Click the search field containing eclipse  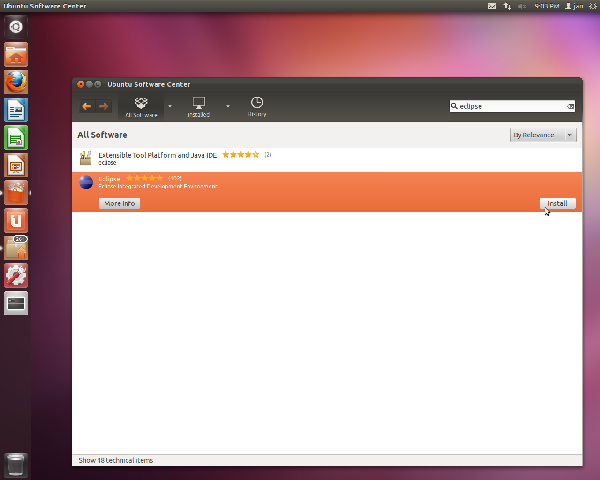coord(512,106)
